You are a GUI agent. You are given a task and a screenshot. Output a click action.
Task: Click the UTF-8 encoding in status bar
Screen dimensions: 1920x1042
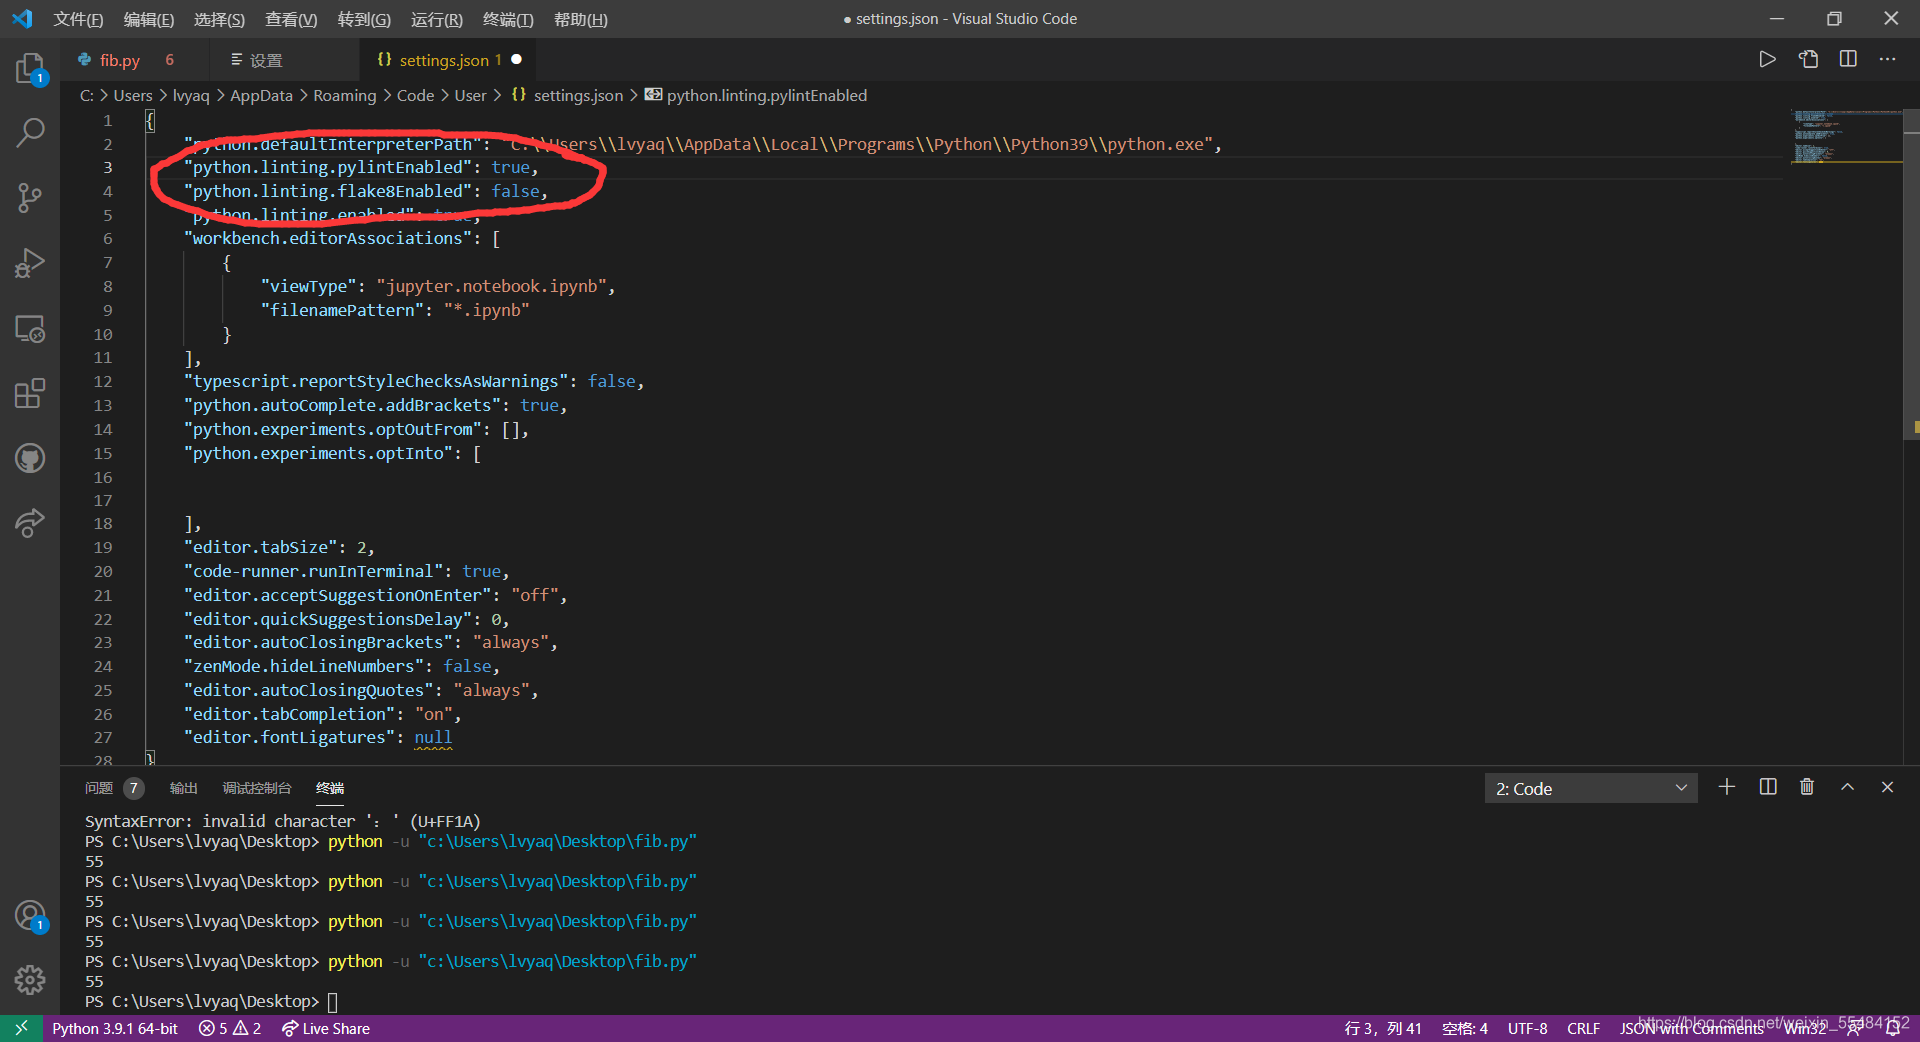(1527, 1028)
